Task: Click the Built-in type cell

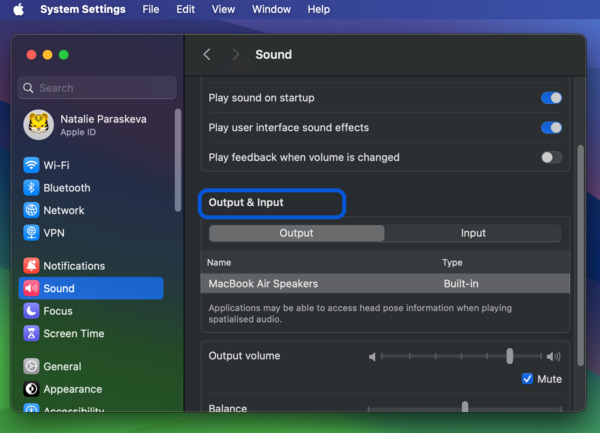Action: click(461, 283)
